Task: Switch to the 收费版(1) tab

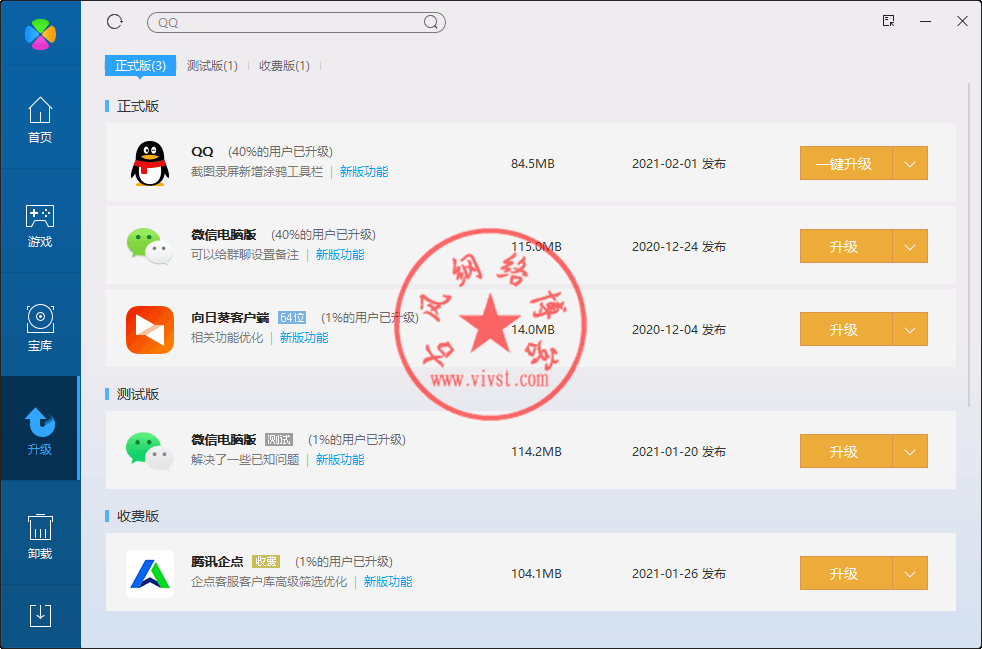Action: tap(284, 66)
